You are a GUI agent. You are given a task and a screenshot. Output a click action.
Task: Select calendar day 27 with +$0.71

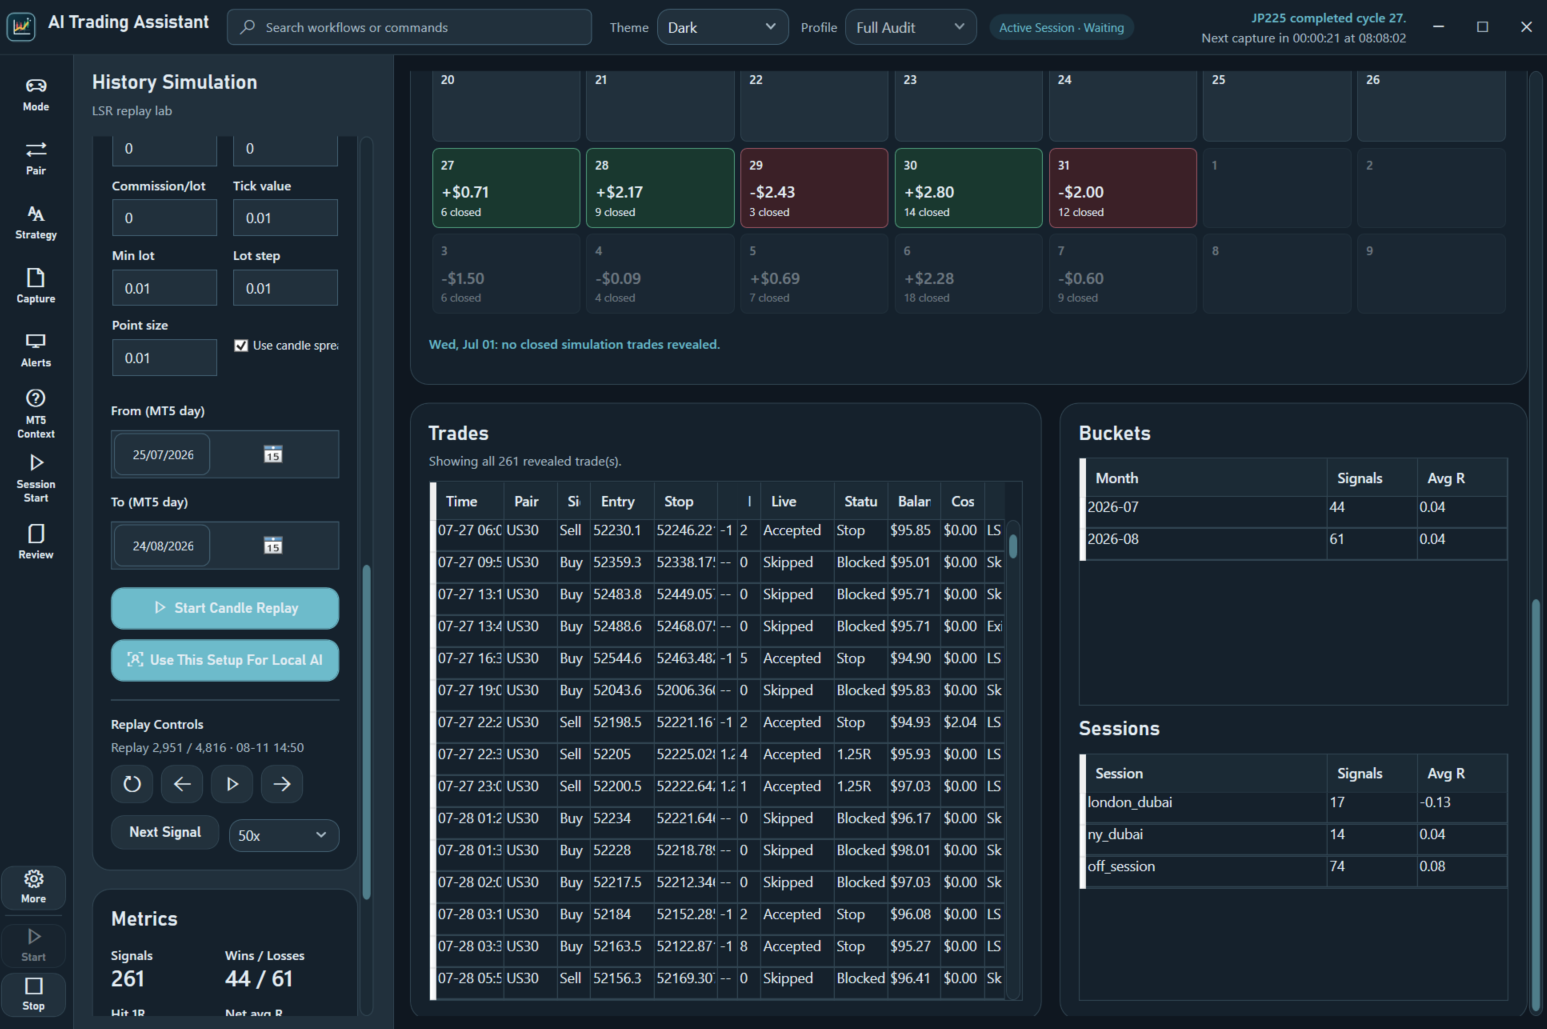(x=506, y=188)
